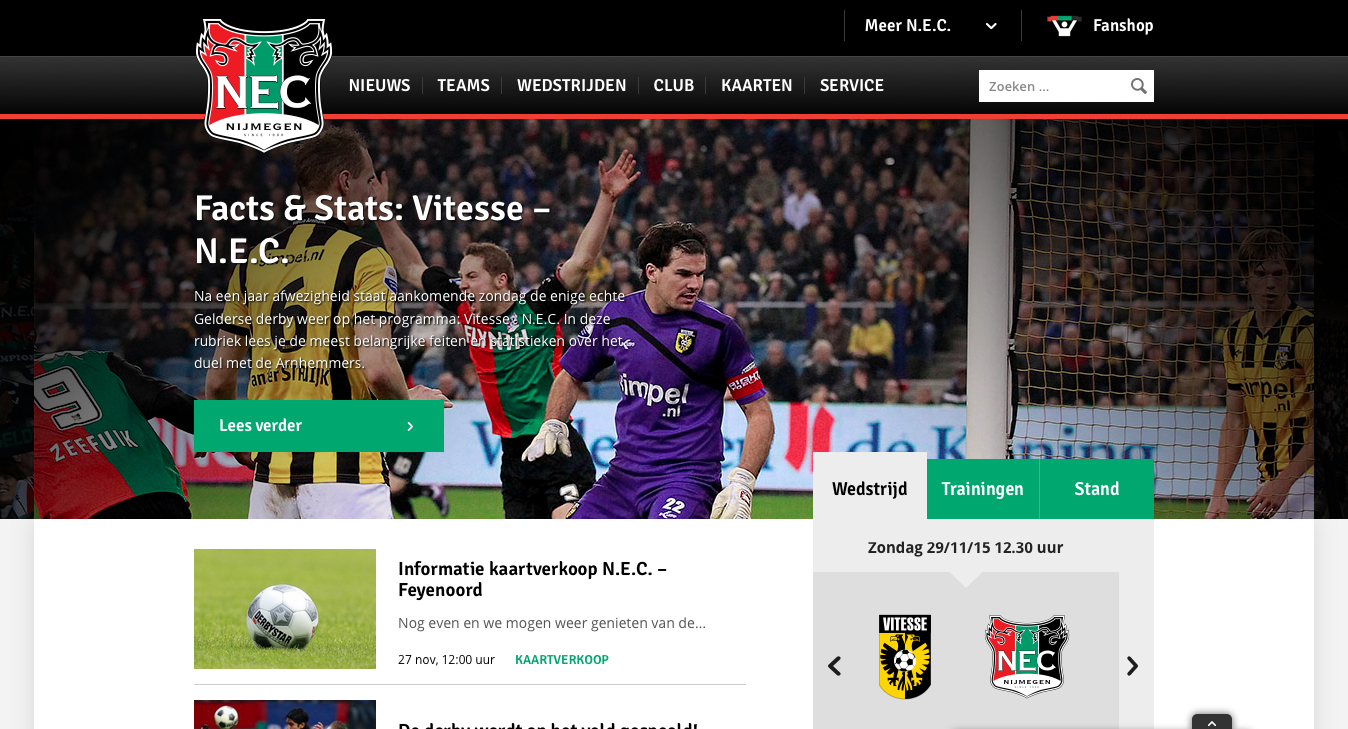1348x729 pixels.
Task: Click the Fanshop cart icon
Action: tap(1064, 26)
